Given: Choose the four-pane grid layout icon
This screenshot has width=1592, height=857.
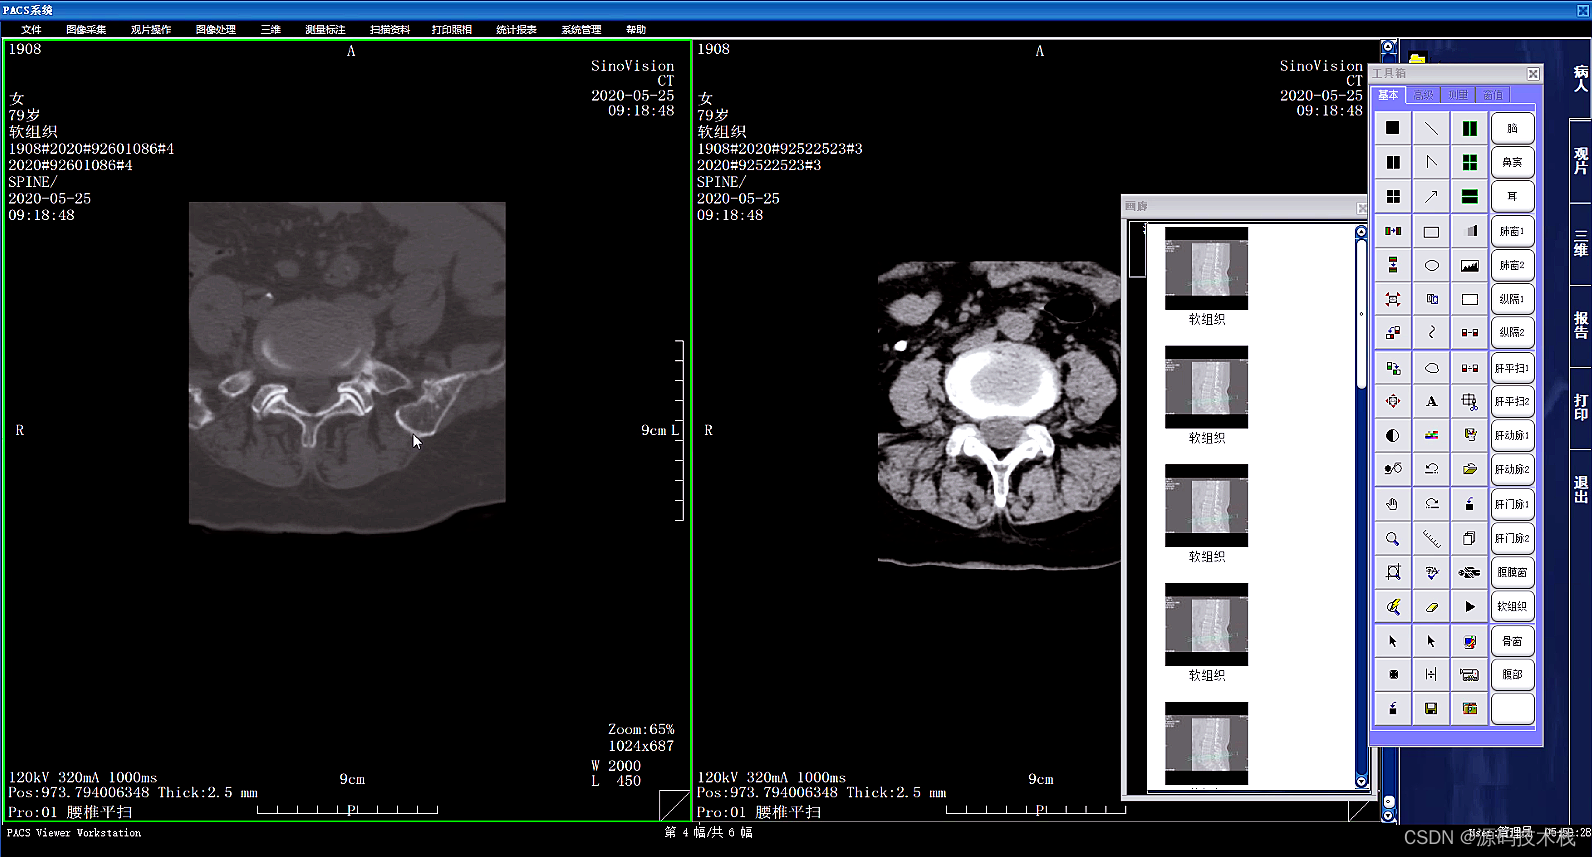Looking at the screenshot, I should (x=1392, y=197).
